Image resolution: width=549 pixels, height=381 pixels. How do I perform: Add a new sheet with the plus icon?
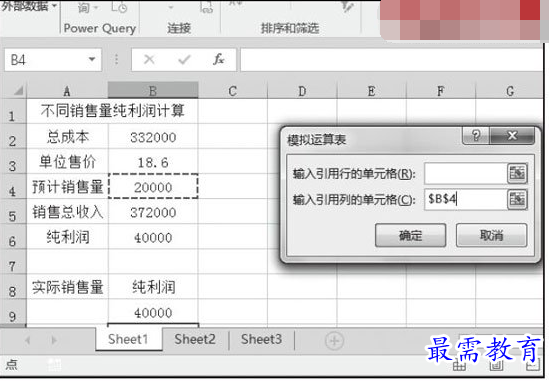tap(334, 340)
